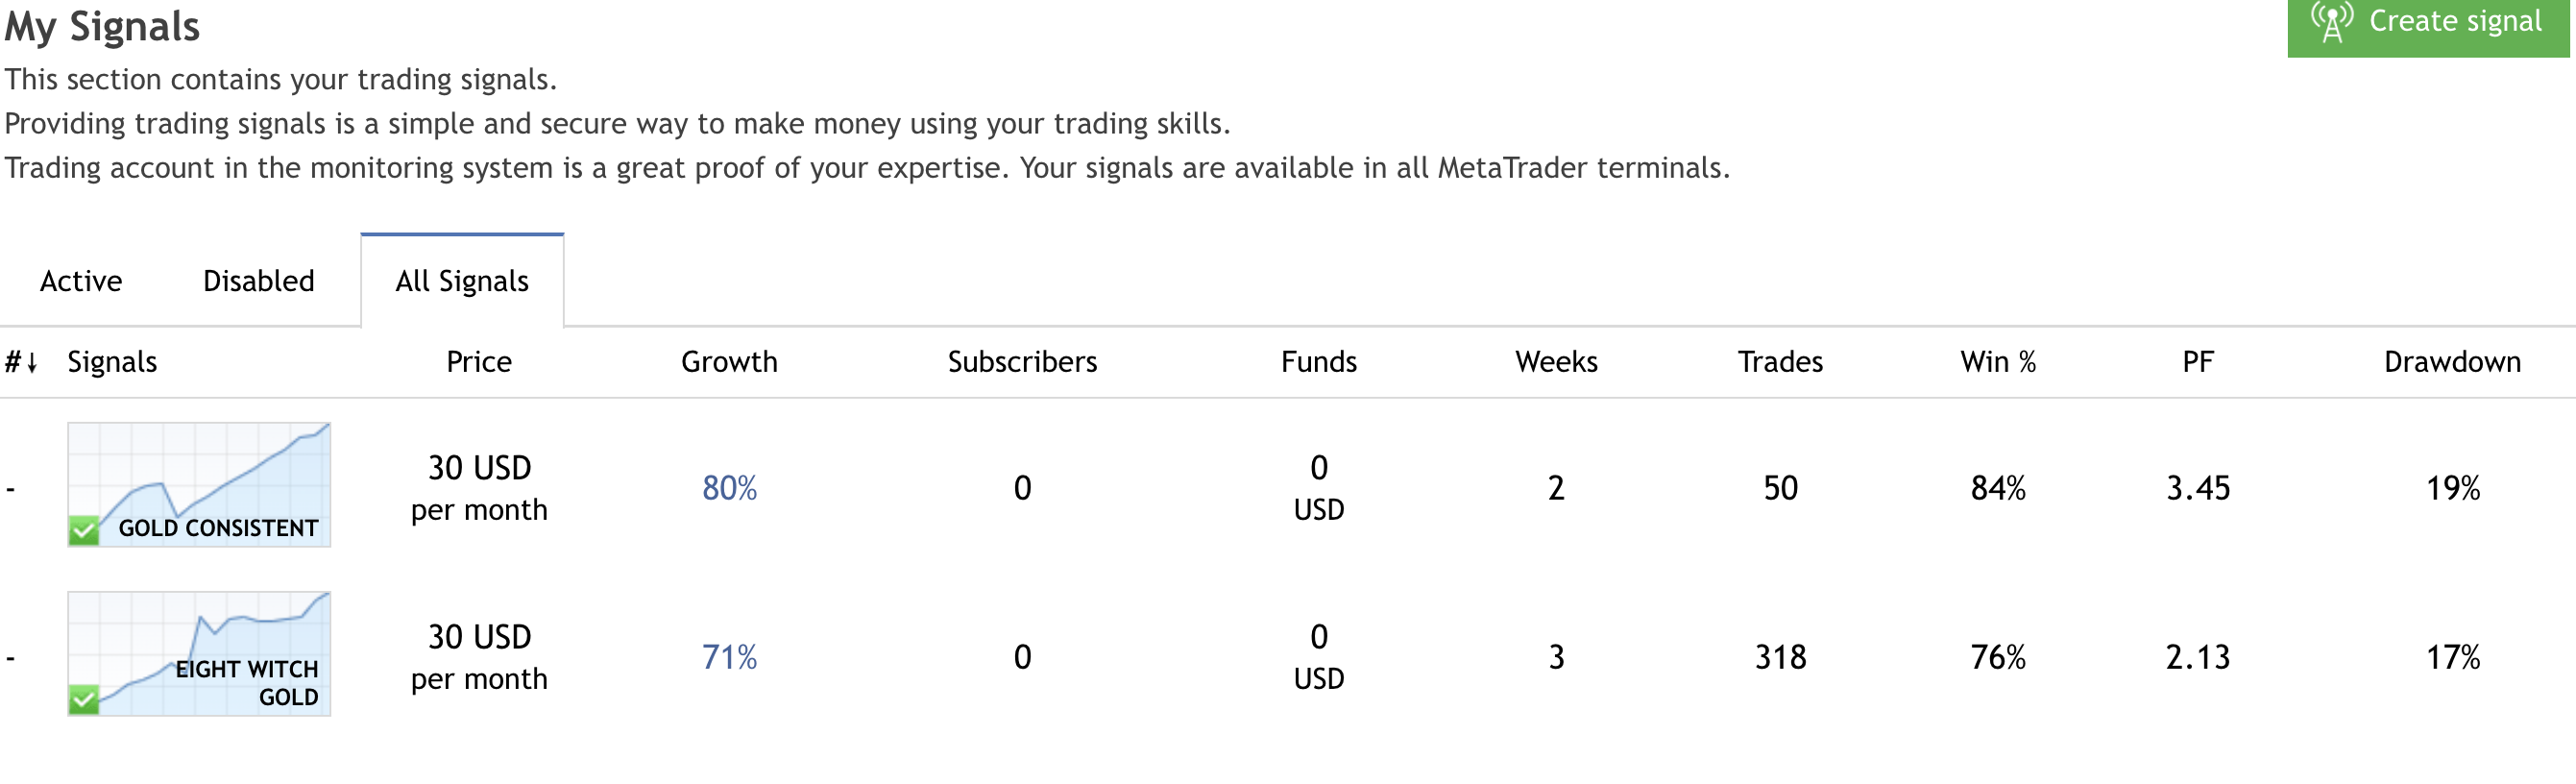Viewport: 2576px width, 784px height.
Task: Open the GOLD CONSISTENT signal chart thumbnail
Action: tap(199, 484)
